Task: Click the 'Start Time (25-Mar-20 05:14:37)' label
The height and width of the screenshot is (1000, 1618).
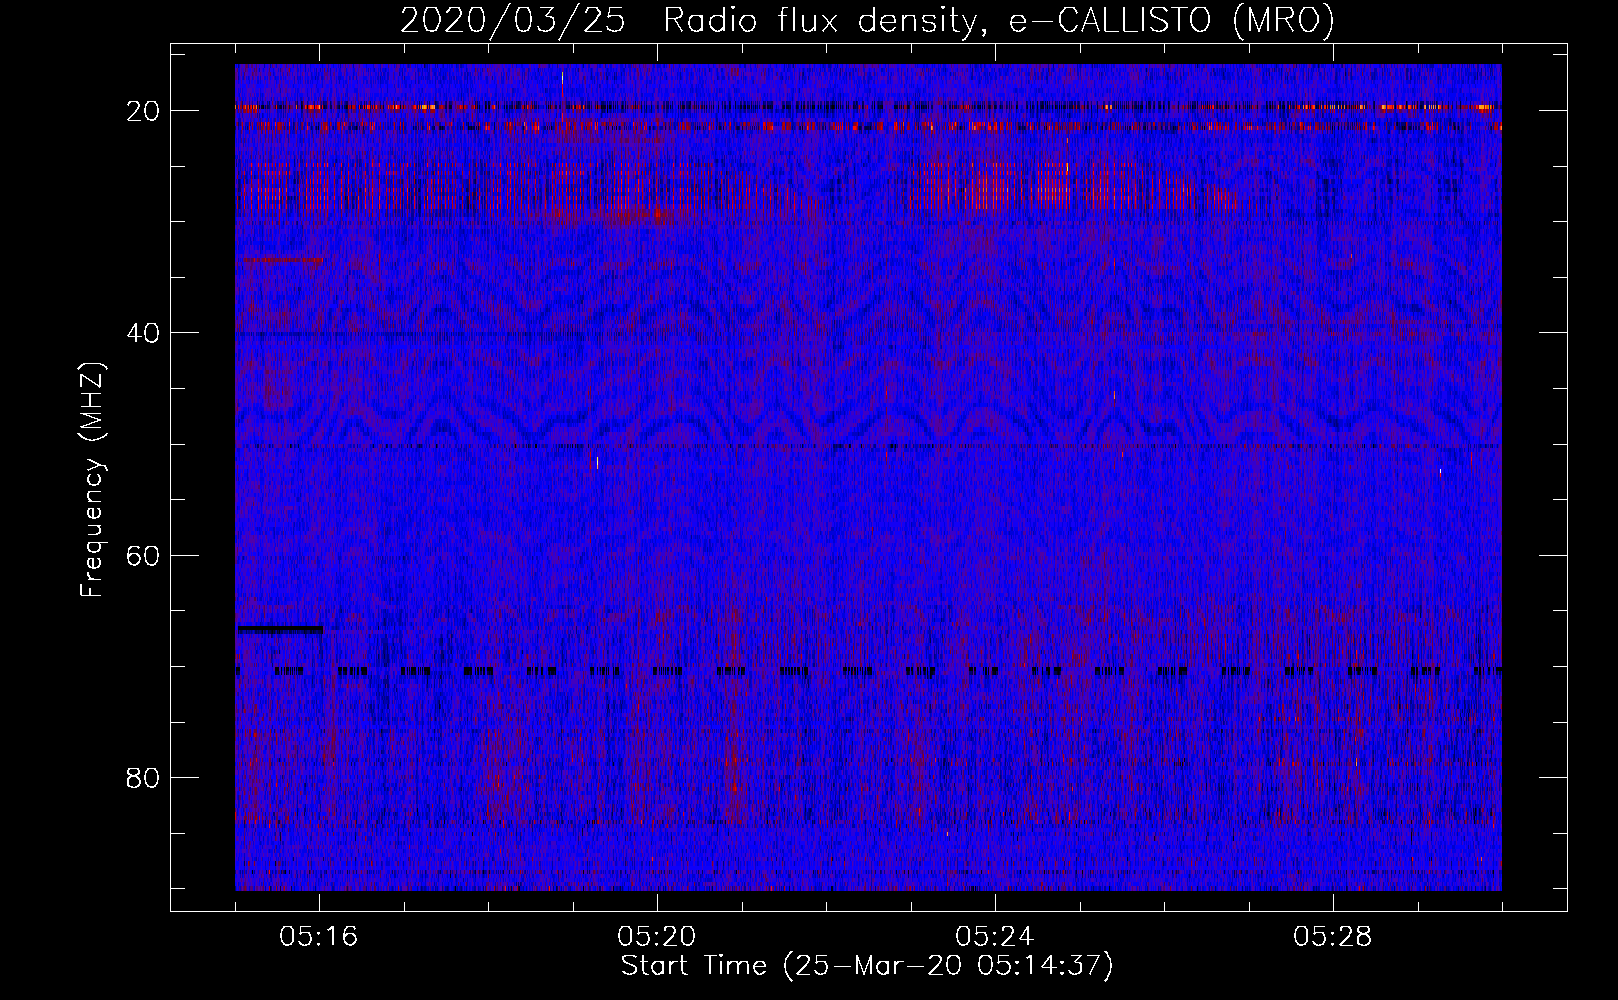Action: click(867, 966)
